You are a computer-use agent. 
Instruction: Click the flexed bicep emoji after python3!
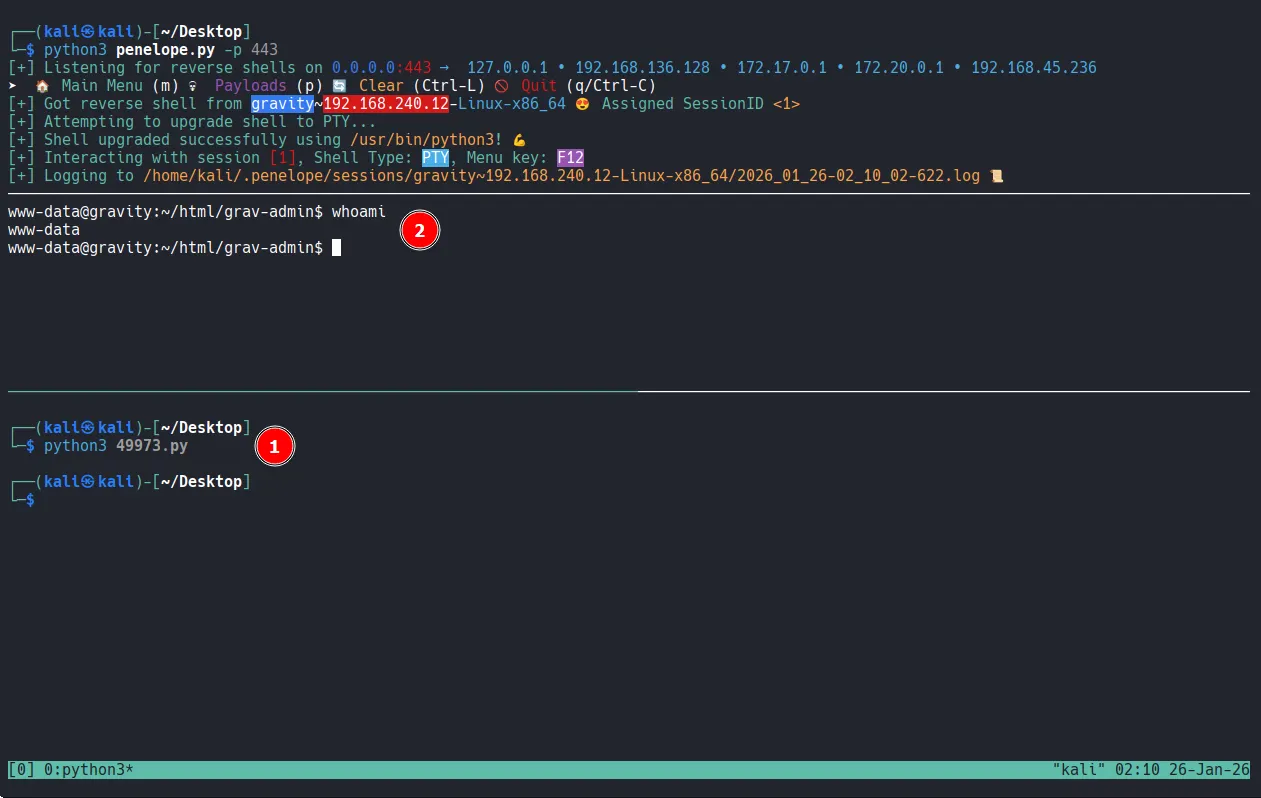coord(518,140)
